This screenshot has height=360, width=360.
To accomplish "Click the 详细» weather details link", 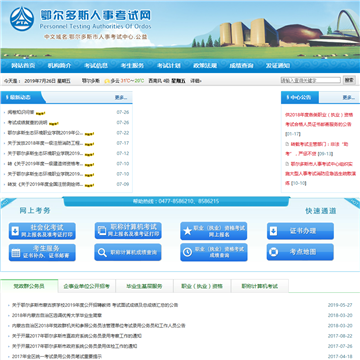I will pos(196,81).
